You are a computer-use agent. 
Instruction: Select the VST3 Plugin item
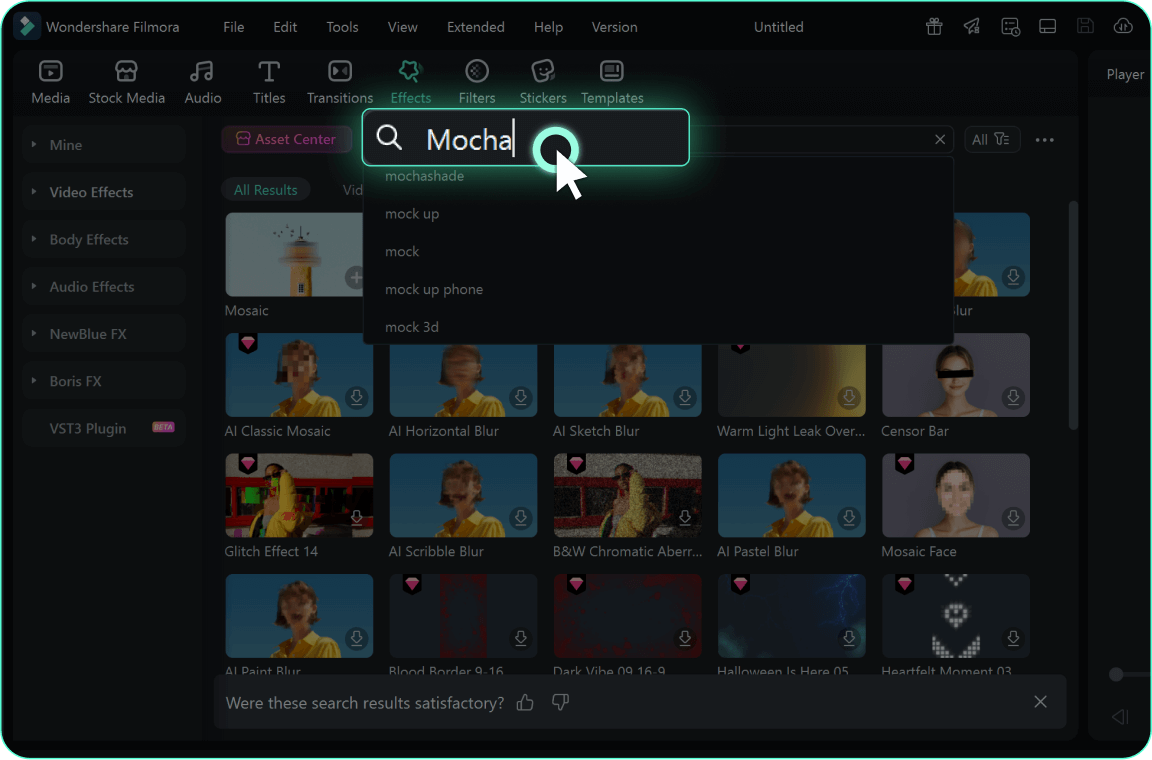[x=104, y=429]
